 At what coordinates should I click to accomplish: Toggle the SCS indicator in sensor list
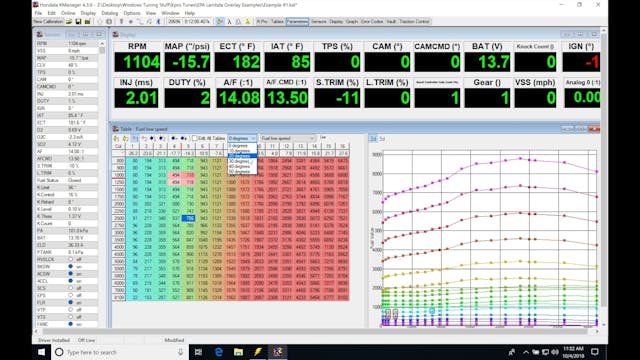coord(71,288)
